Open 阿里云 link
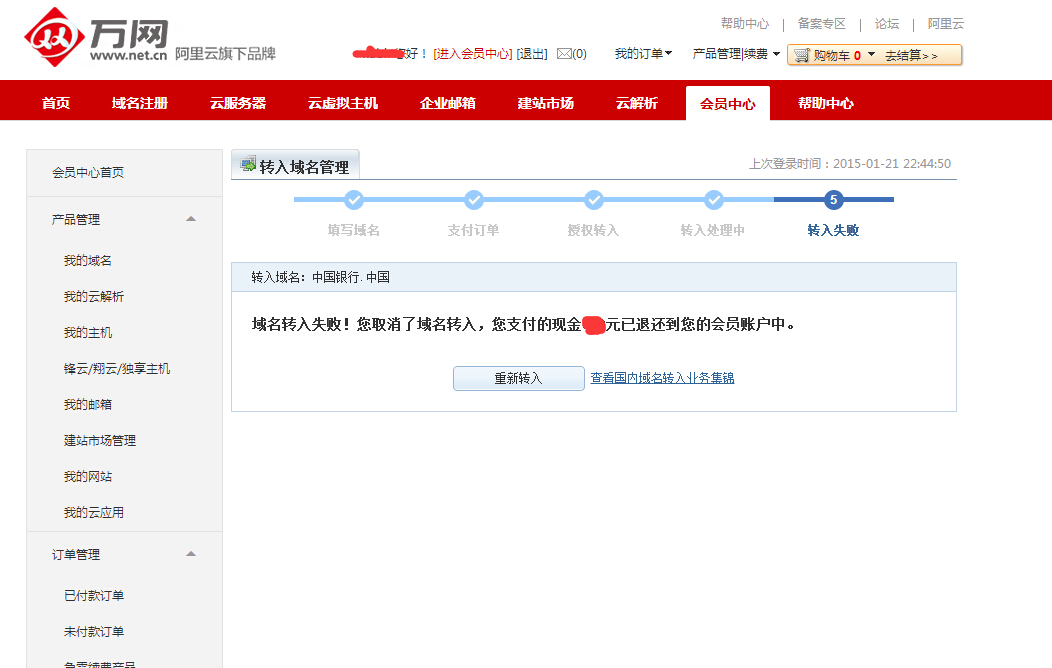The height and width of the screenshot is (668, 1052). [x=946, y=23]
